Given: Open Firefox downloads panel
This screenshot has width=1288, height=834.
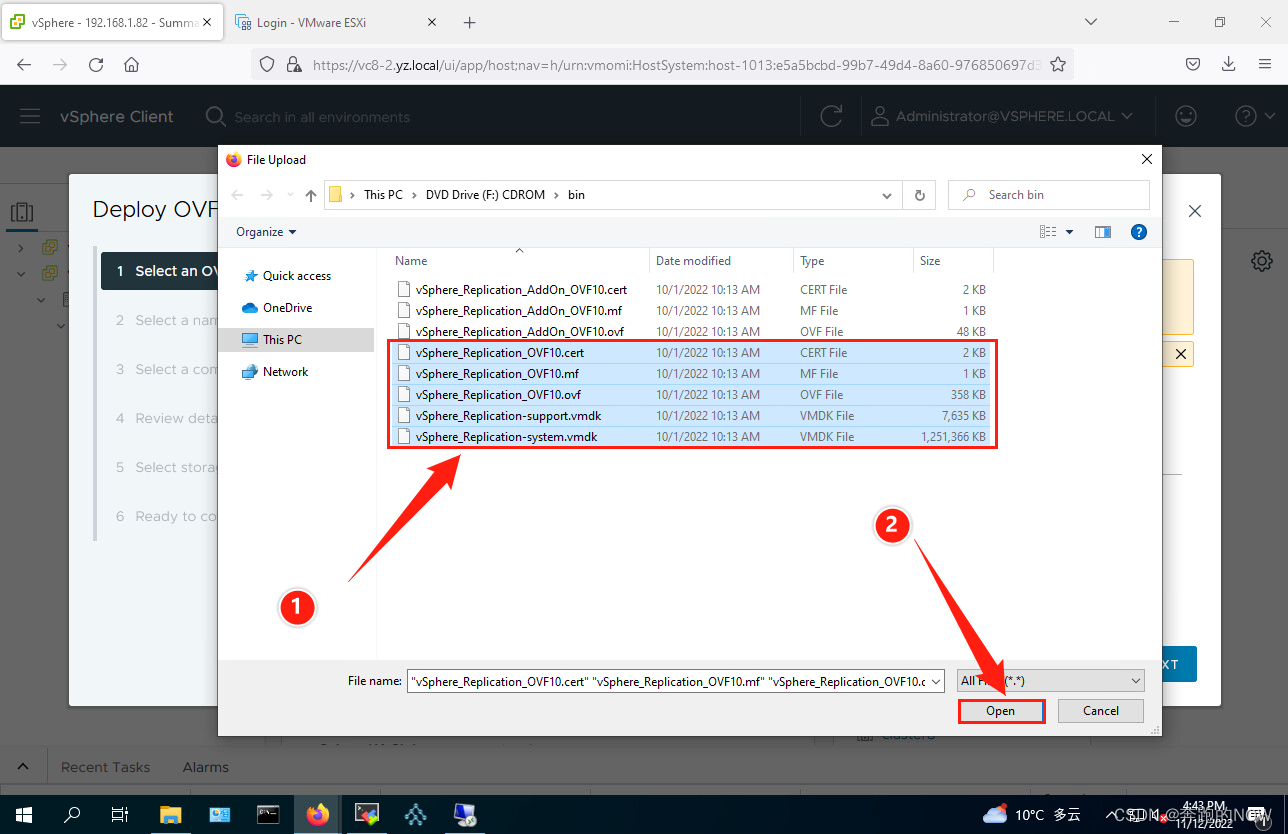Looking at the screenshot, I should tap(1229, 64).
